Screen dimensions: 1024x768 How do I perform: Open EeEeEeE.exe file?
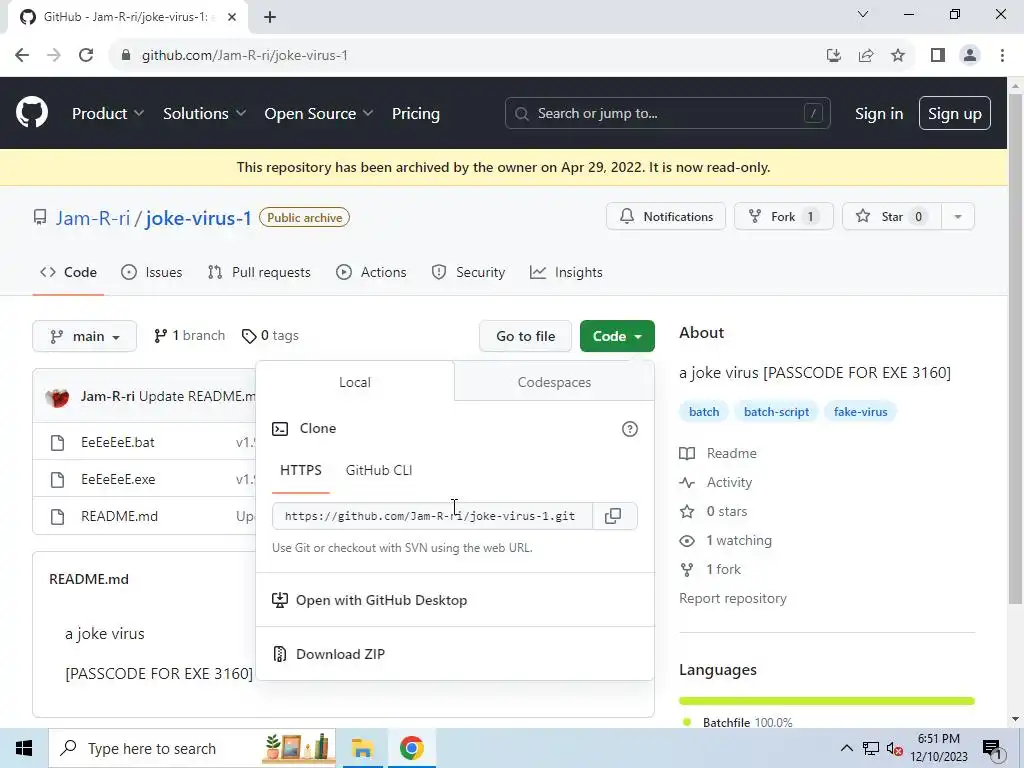118,480
